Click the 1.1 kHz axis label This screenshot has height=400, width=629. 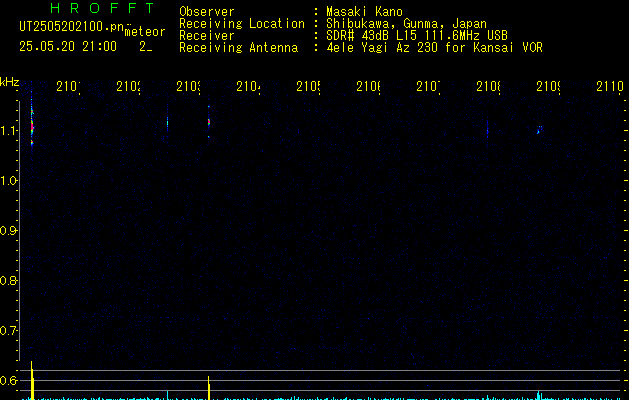[x=8, y=130]
